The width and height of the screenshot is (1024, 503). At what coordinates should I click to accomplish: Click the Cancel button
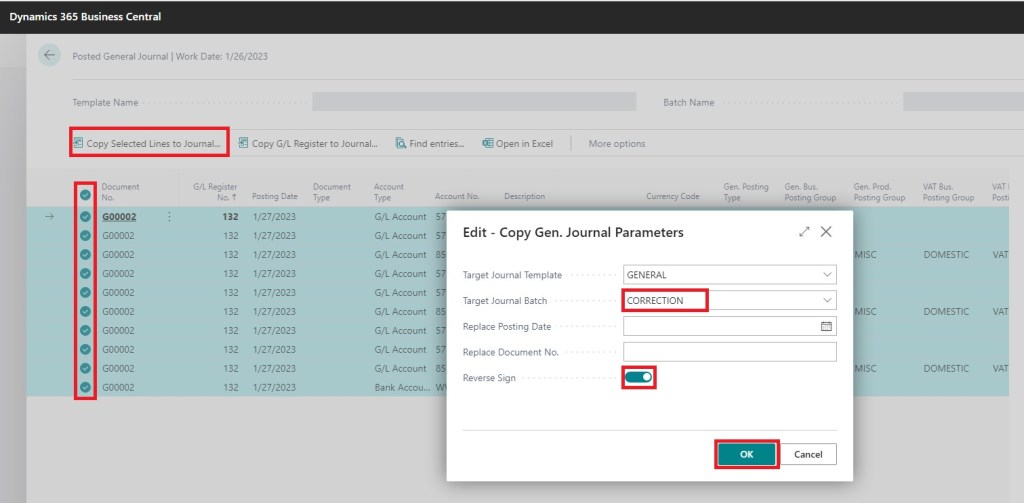807,454
